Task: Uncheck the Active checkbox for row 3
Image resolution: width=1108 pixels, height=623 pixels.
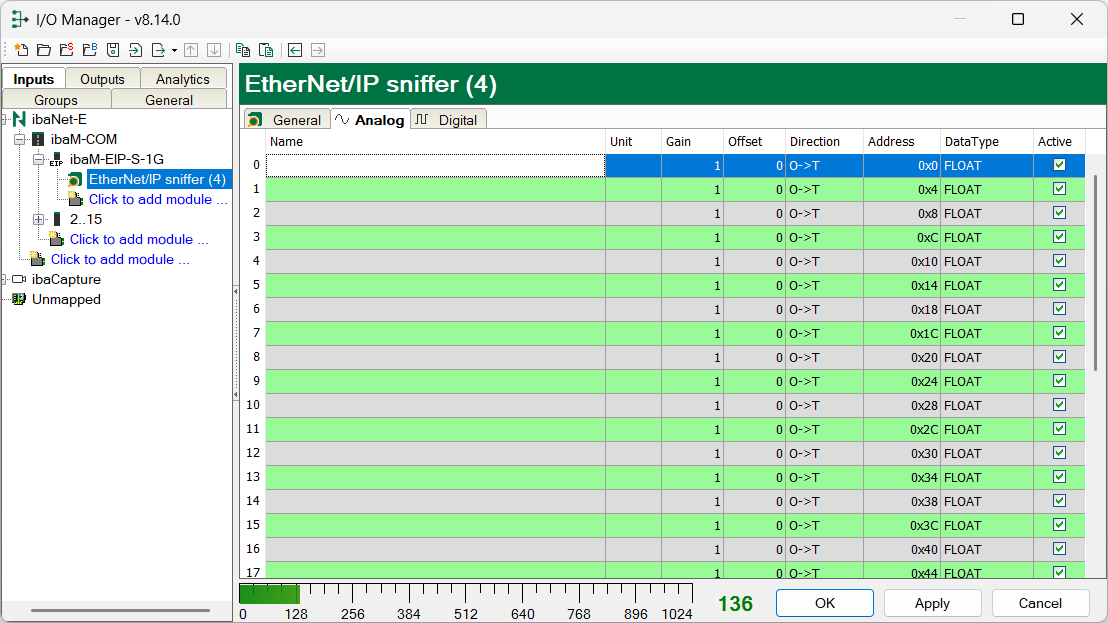Action: pos(1059,237)
